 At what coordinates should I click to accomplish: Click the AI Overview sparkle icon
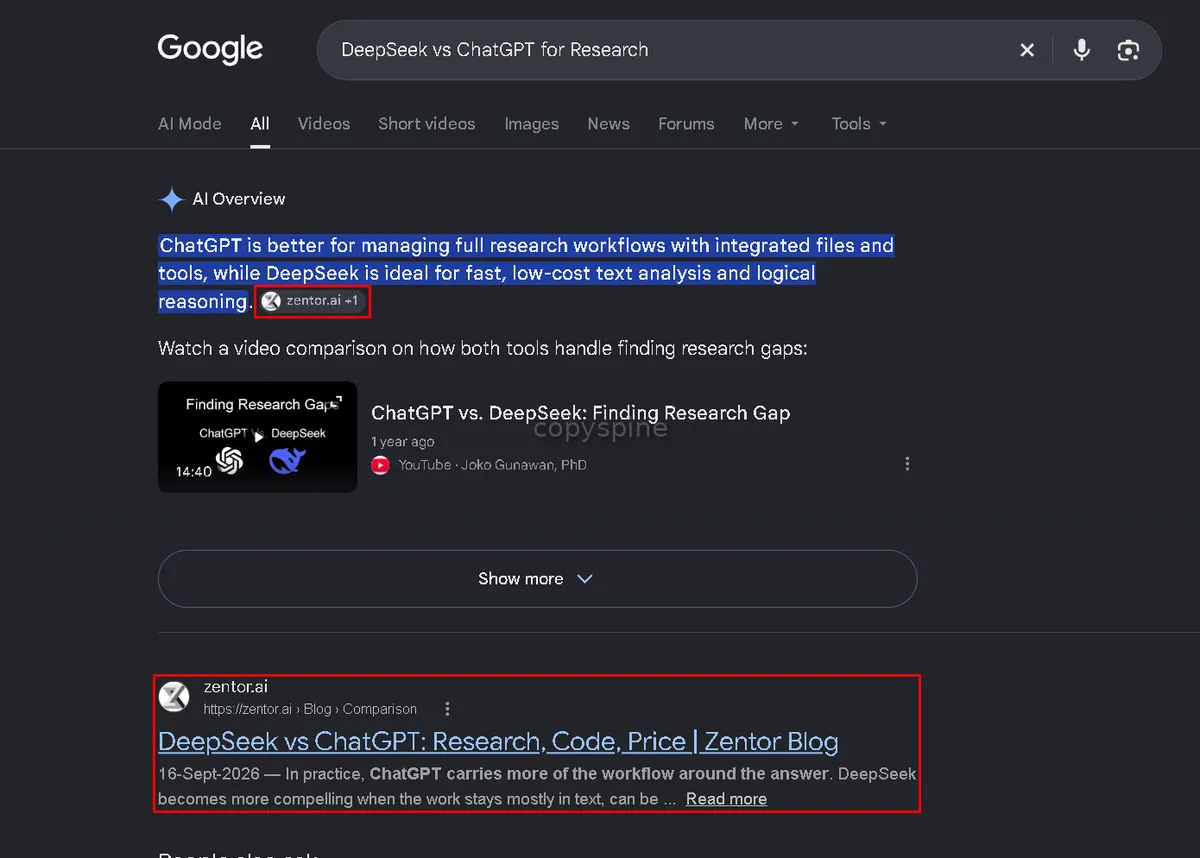coord(171,199)
